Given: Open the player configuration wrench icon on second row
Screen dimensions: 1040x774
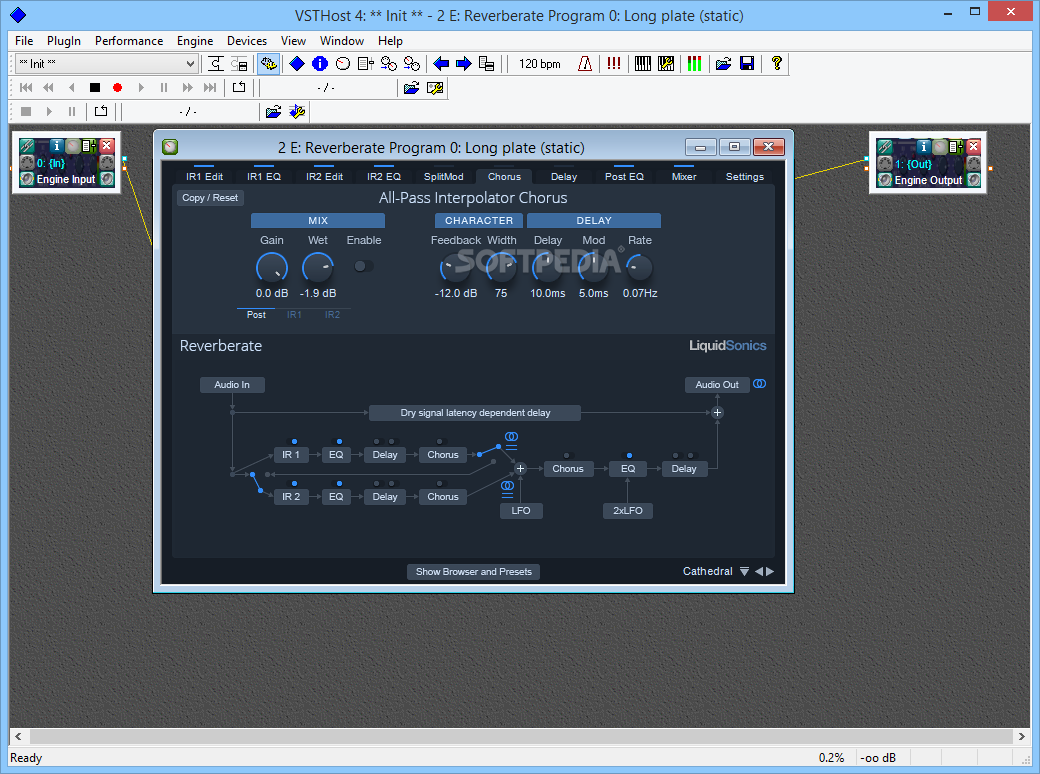Looking at the screenshot, I should 435,88.
